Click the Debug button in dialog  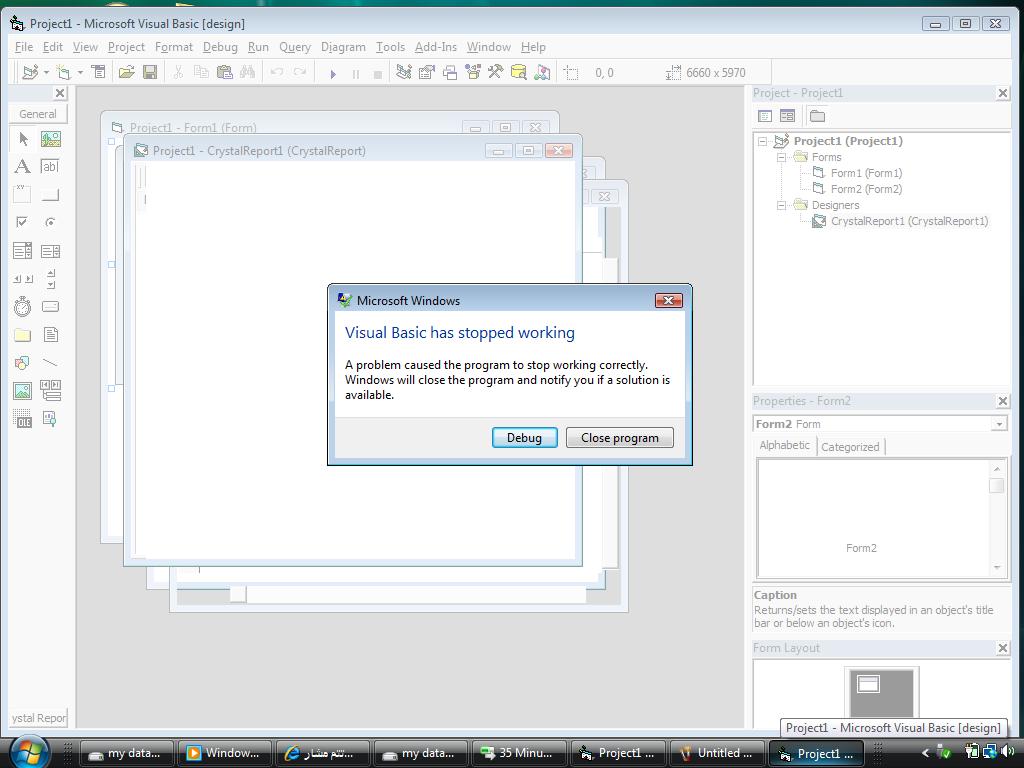(x=524, y=438)
